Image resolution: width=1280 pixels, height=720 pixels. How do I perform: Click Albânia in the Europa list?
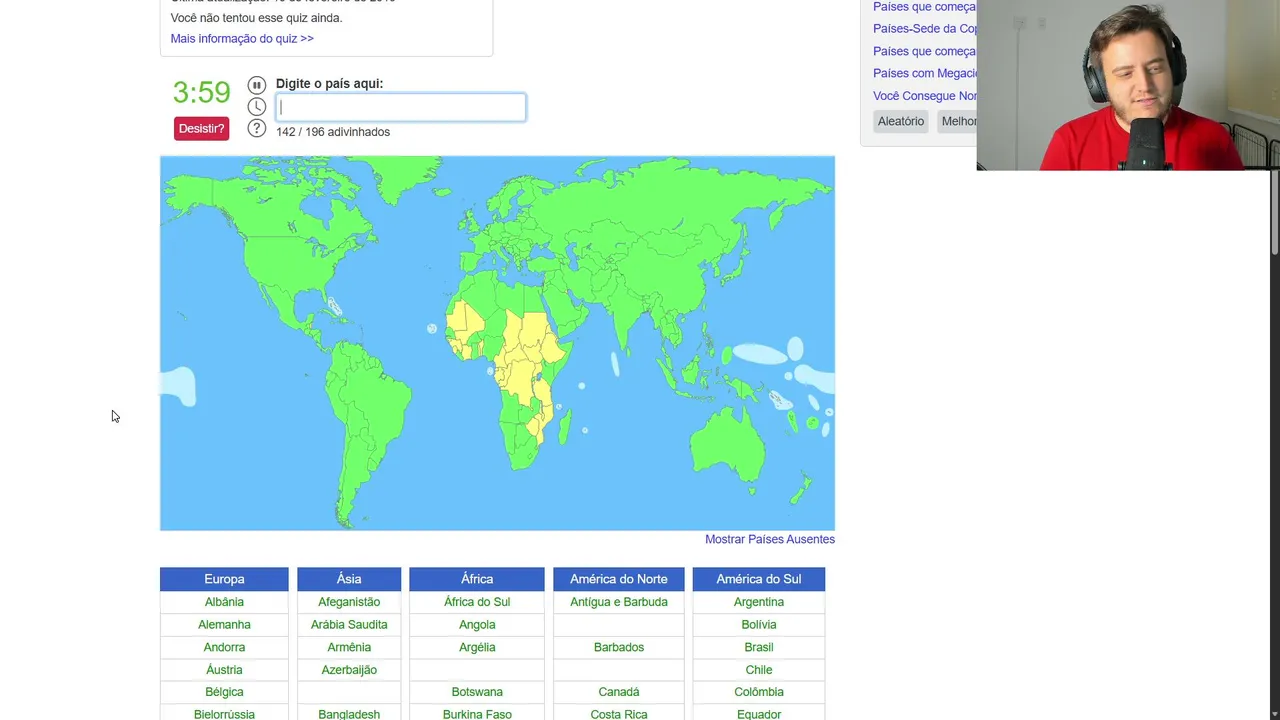(224, 602)
